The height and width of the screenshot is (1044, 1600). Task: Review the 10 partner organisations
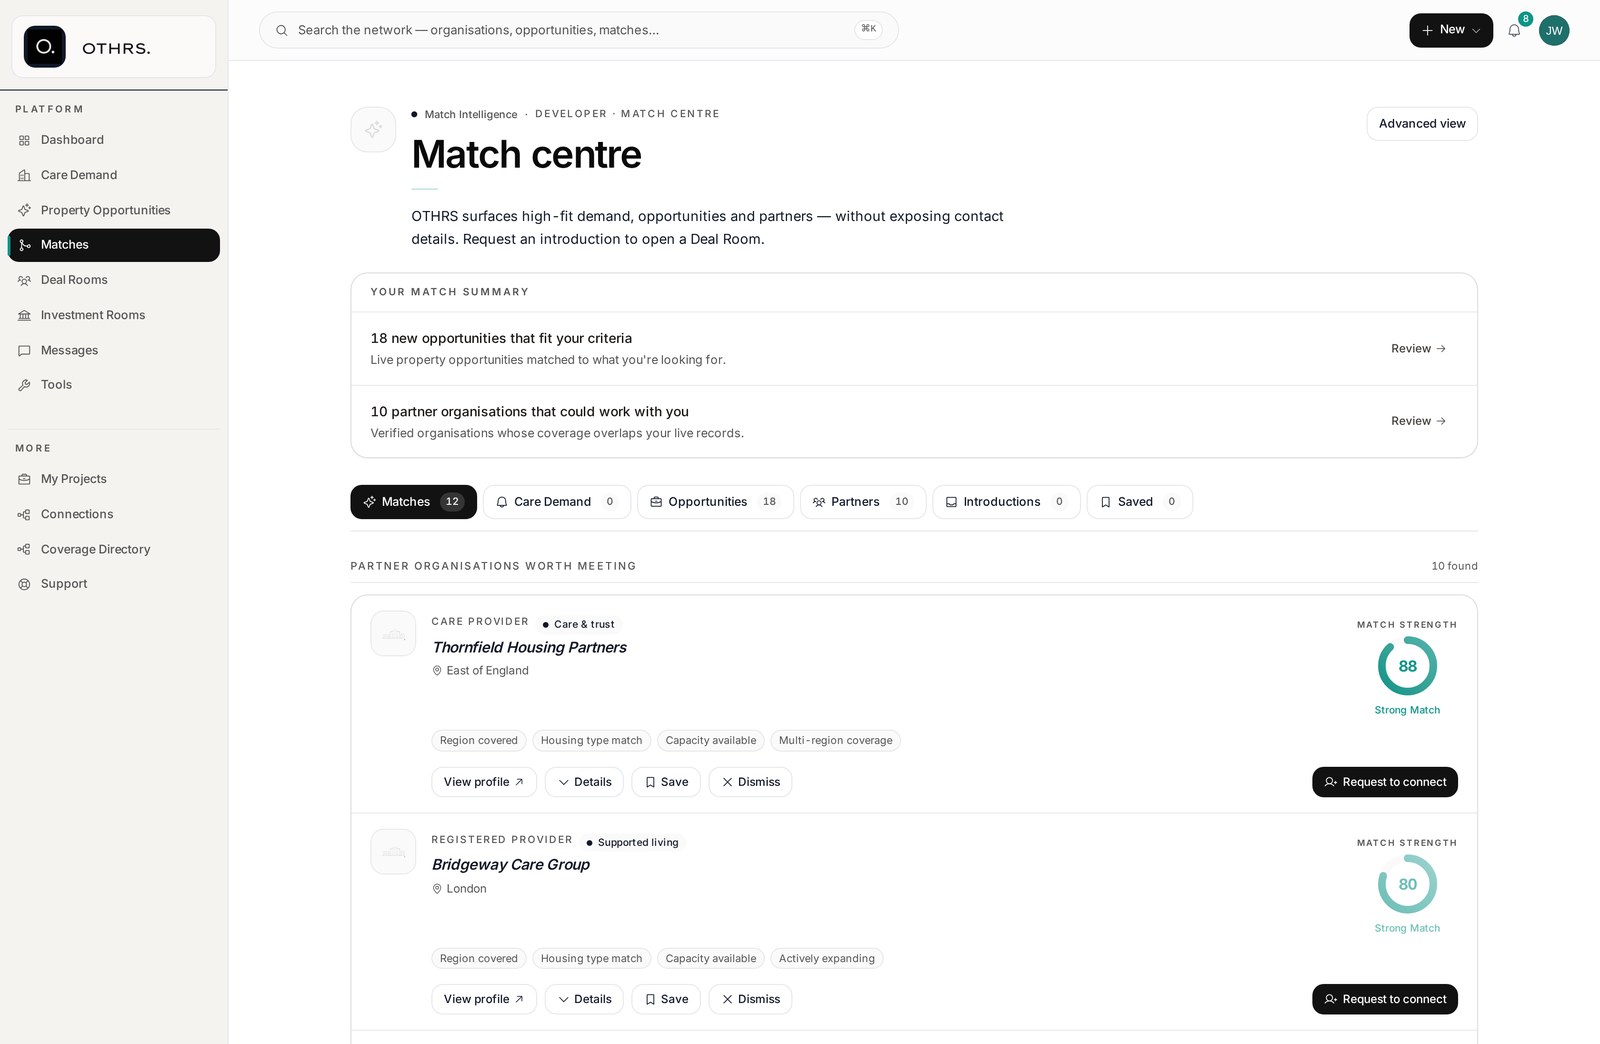(x=1418, y=421)
